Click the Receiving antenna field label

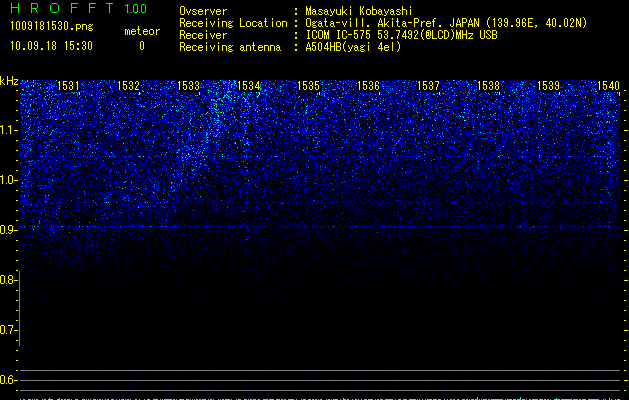pyautogui.click(x=230, y=47)
